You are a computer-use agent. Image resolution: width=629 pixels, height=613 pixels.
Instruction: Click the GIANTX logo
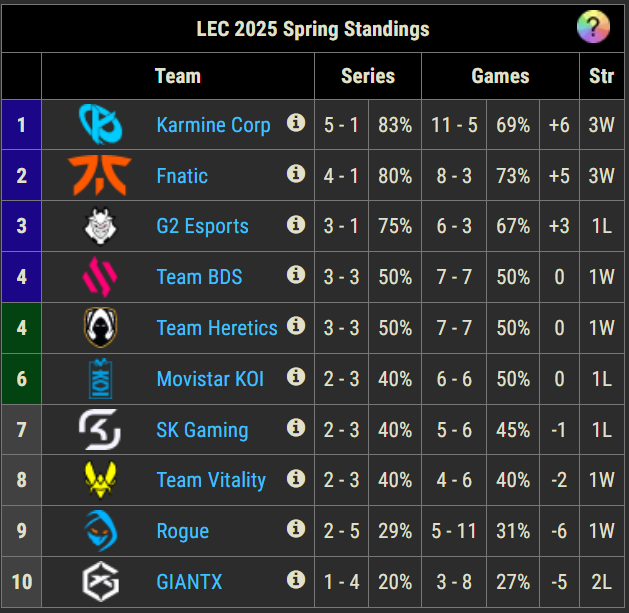(x=100, y=581)
